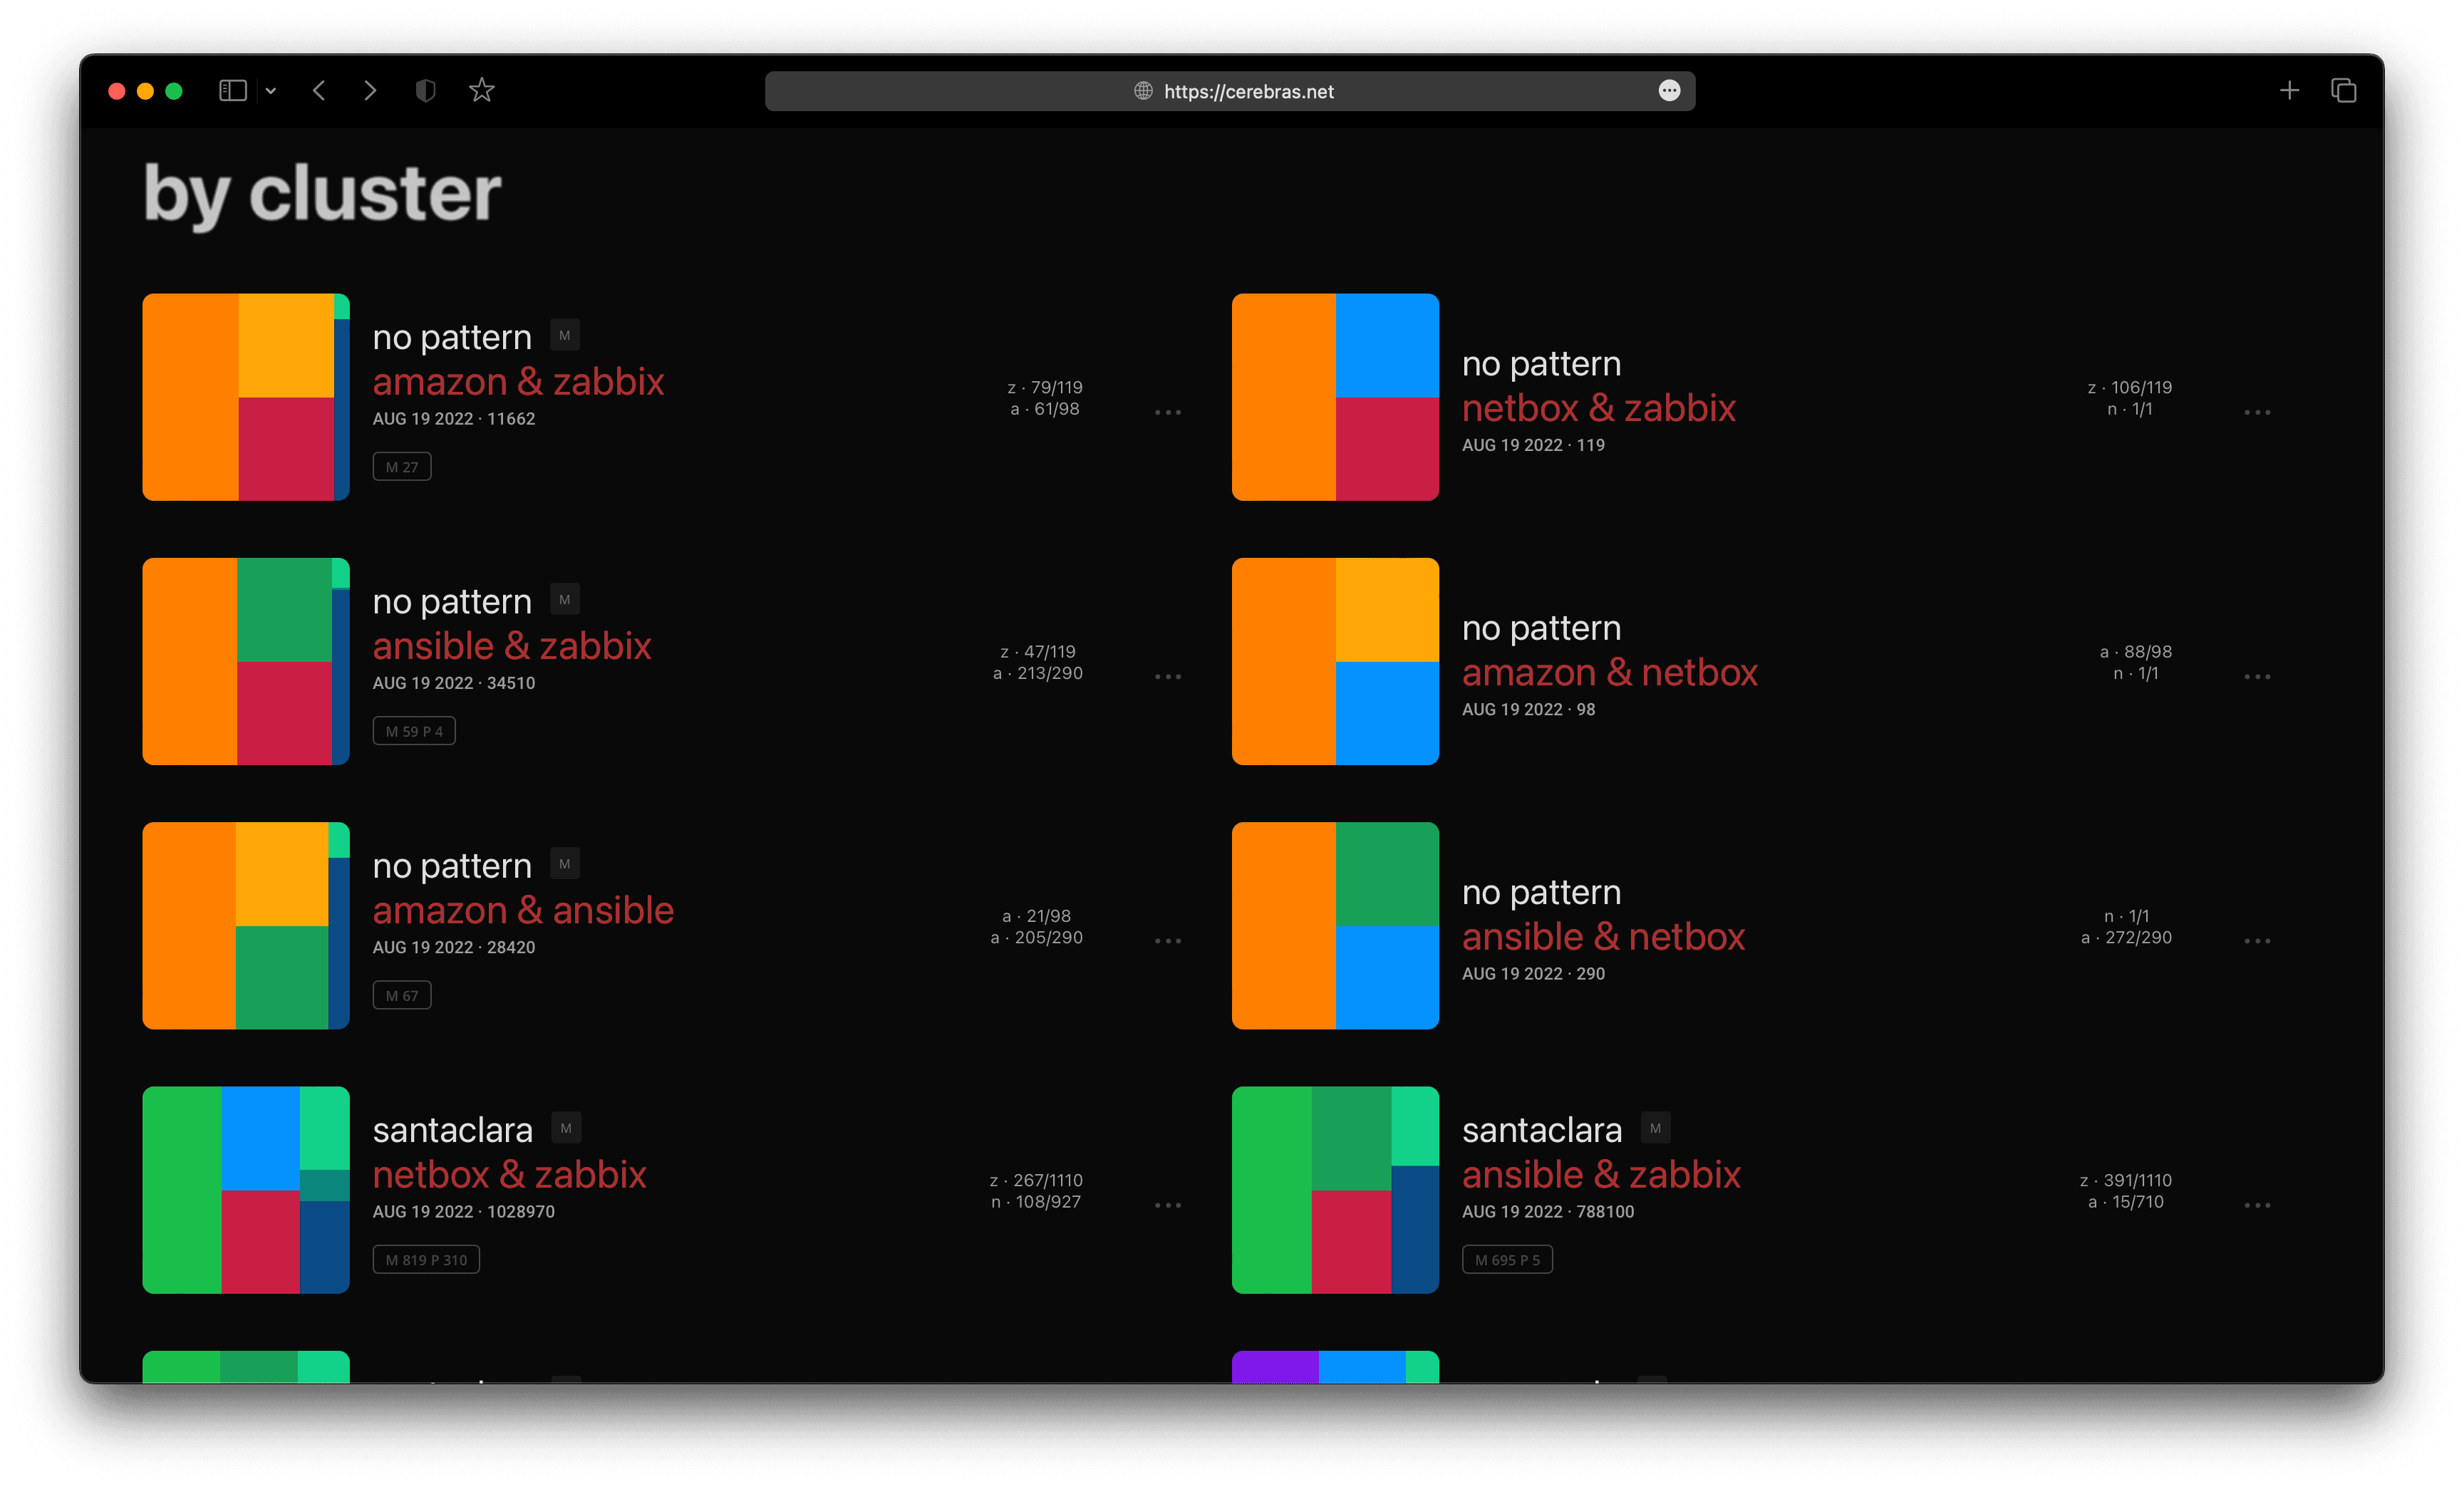Focus the cerebras.net address bar
The height and width of the screenshot is (1489, 2464).
(1230, 91)
